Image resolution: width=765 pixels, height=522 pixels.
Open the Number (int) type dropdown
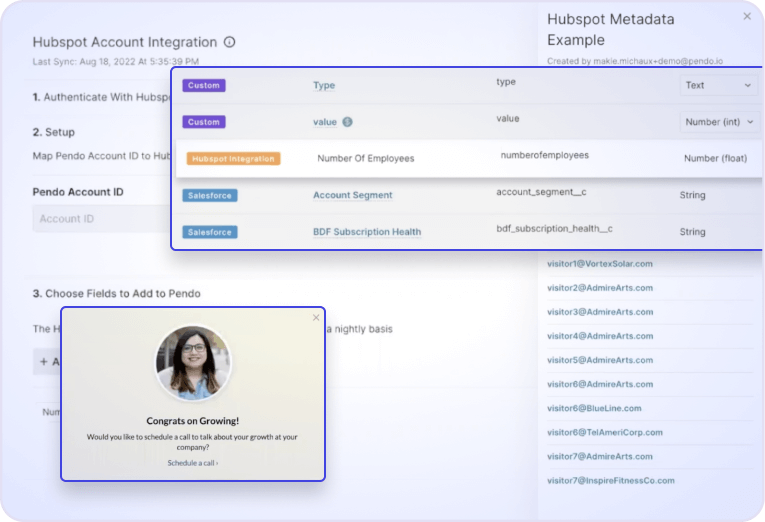(x=719, y=122)
